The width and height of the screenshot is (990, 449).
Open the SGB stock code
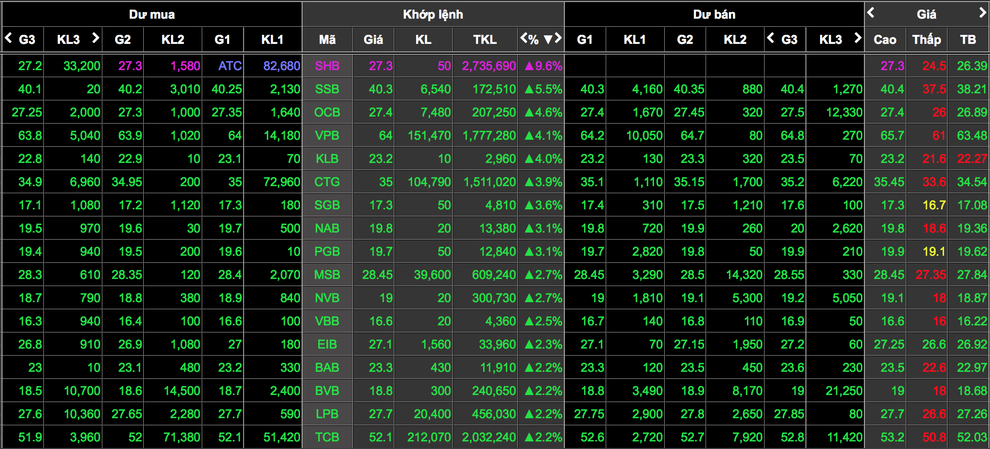[x=328, y=205]
